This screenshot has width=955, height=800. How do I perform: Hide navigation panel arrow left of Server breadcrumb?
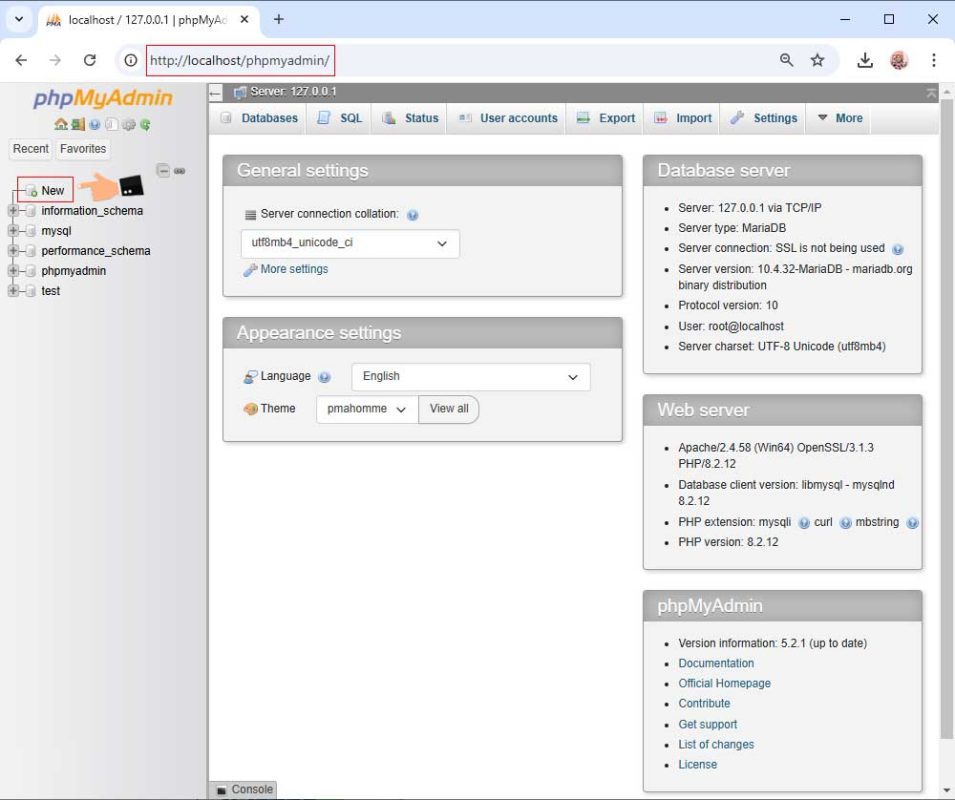click(x=215, y=93)
